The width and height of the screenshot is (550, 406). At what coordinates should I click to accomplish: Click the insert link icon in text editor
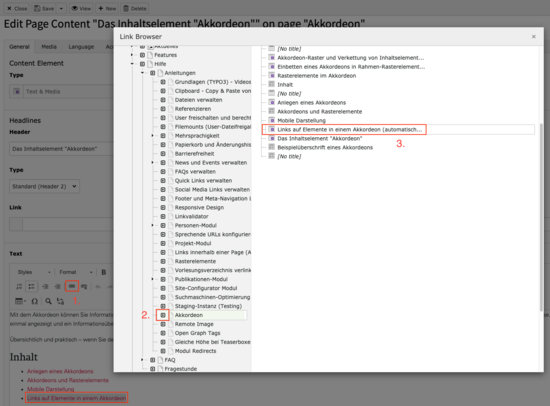tap(72, 286)
